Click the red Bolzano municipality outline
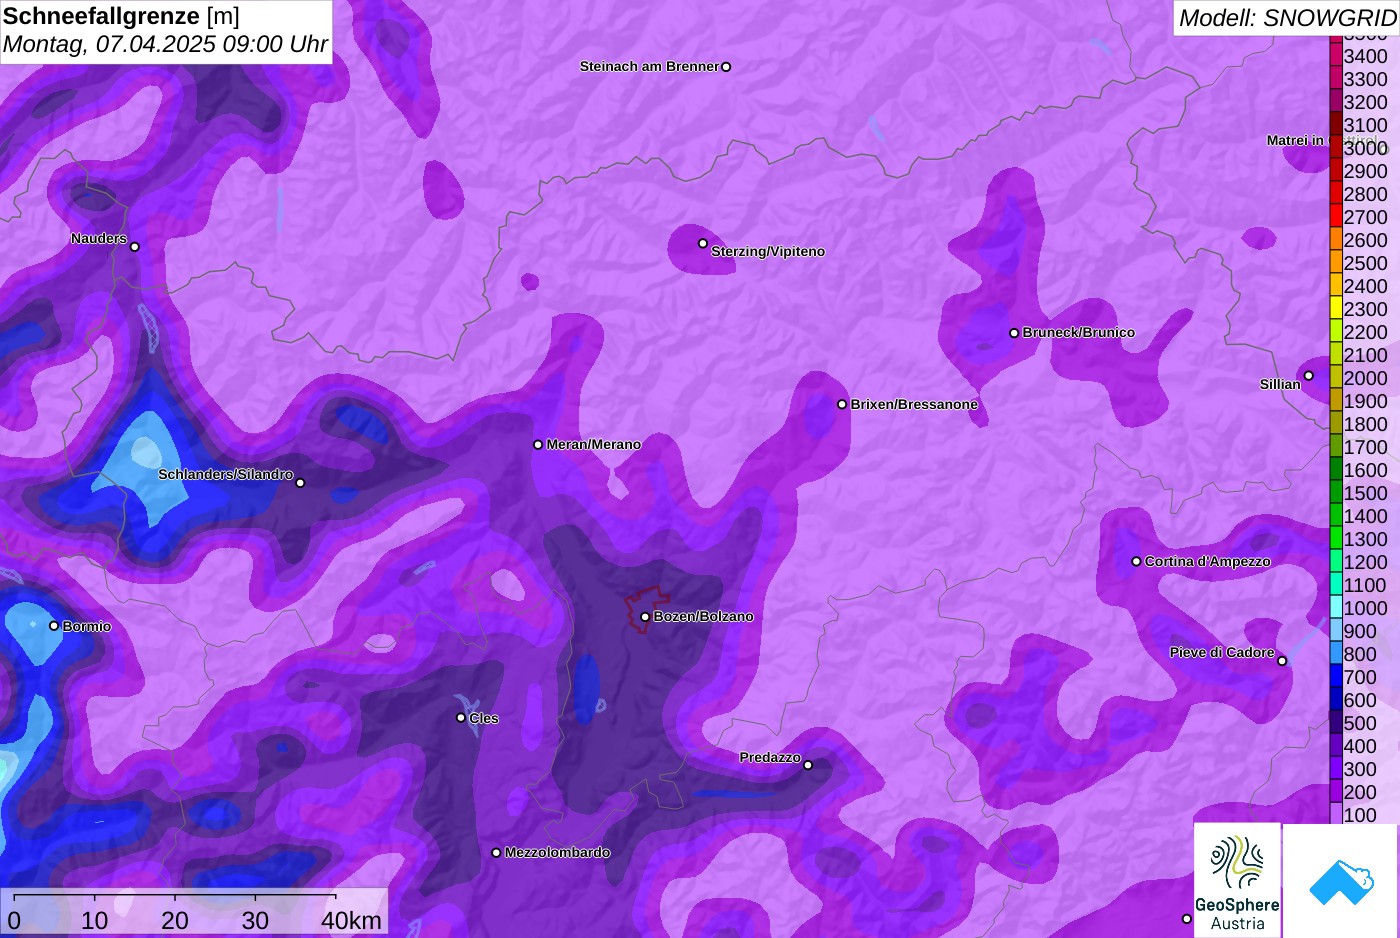This screenshot has height=938, width=1400. 648,608
